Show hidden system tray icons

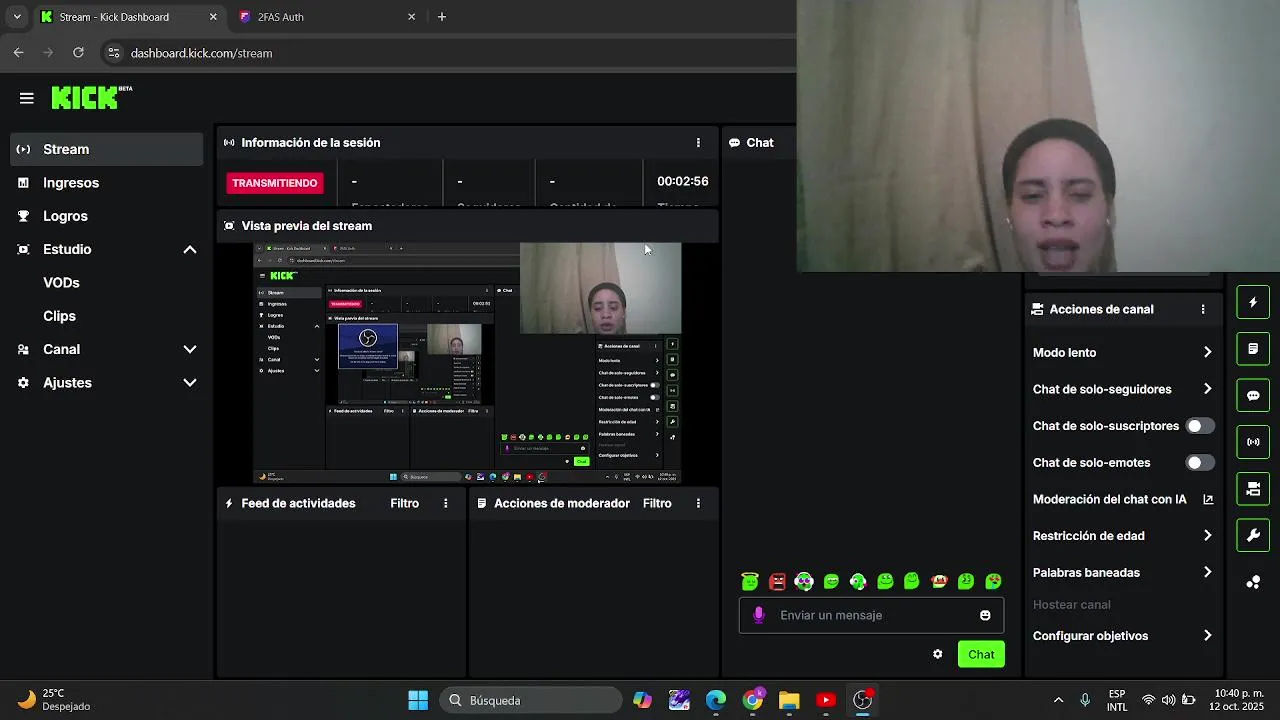[1058, 700]
